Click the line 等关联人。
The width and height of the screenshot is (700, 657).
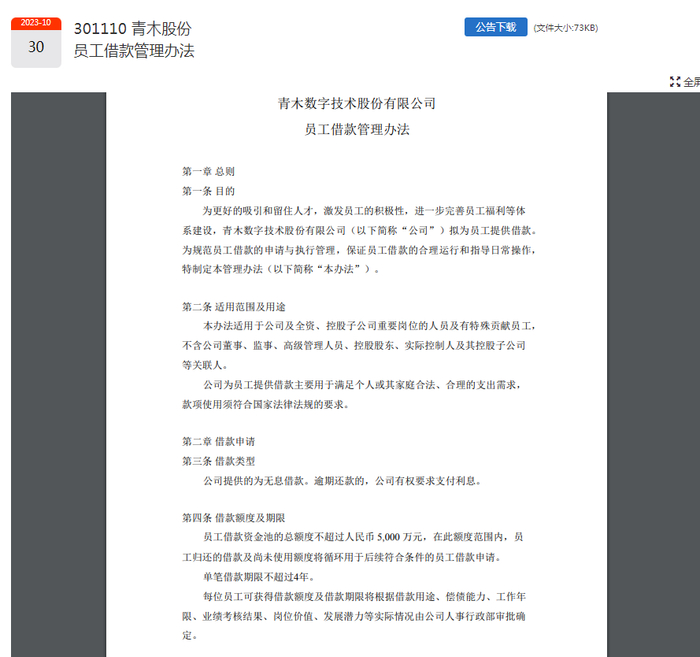pos(205,365)
